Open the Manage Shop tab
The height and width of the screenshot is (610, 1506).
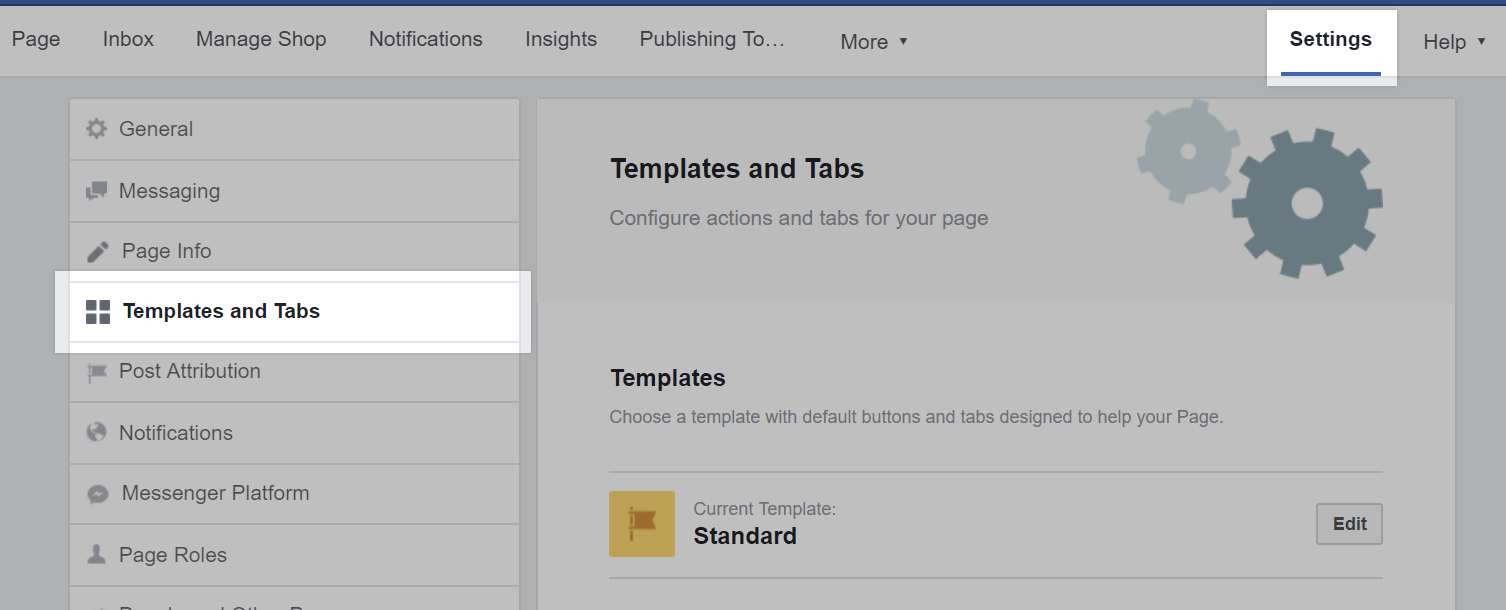[x=261, y=39]
